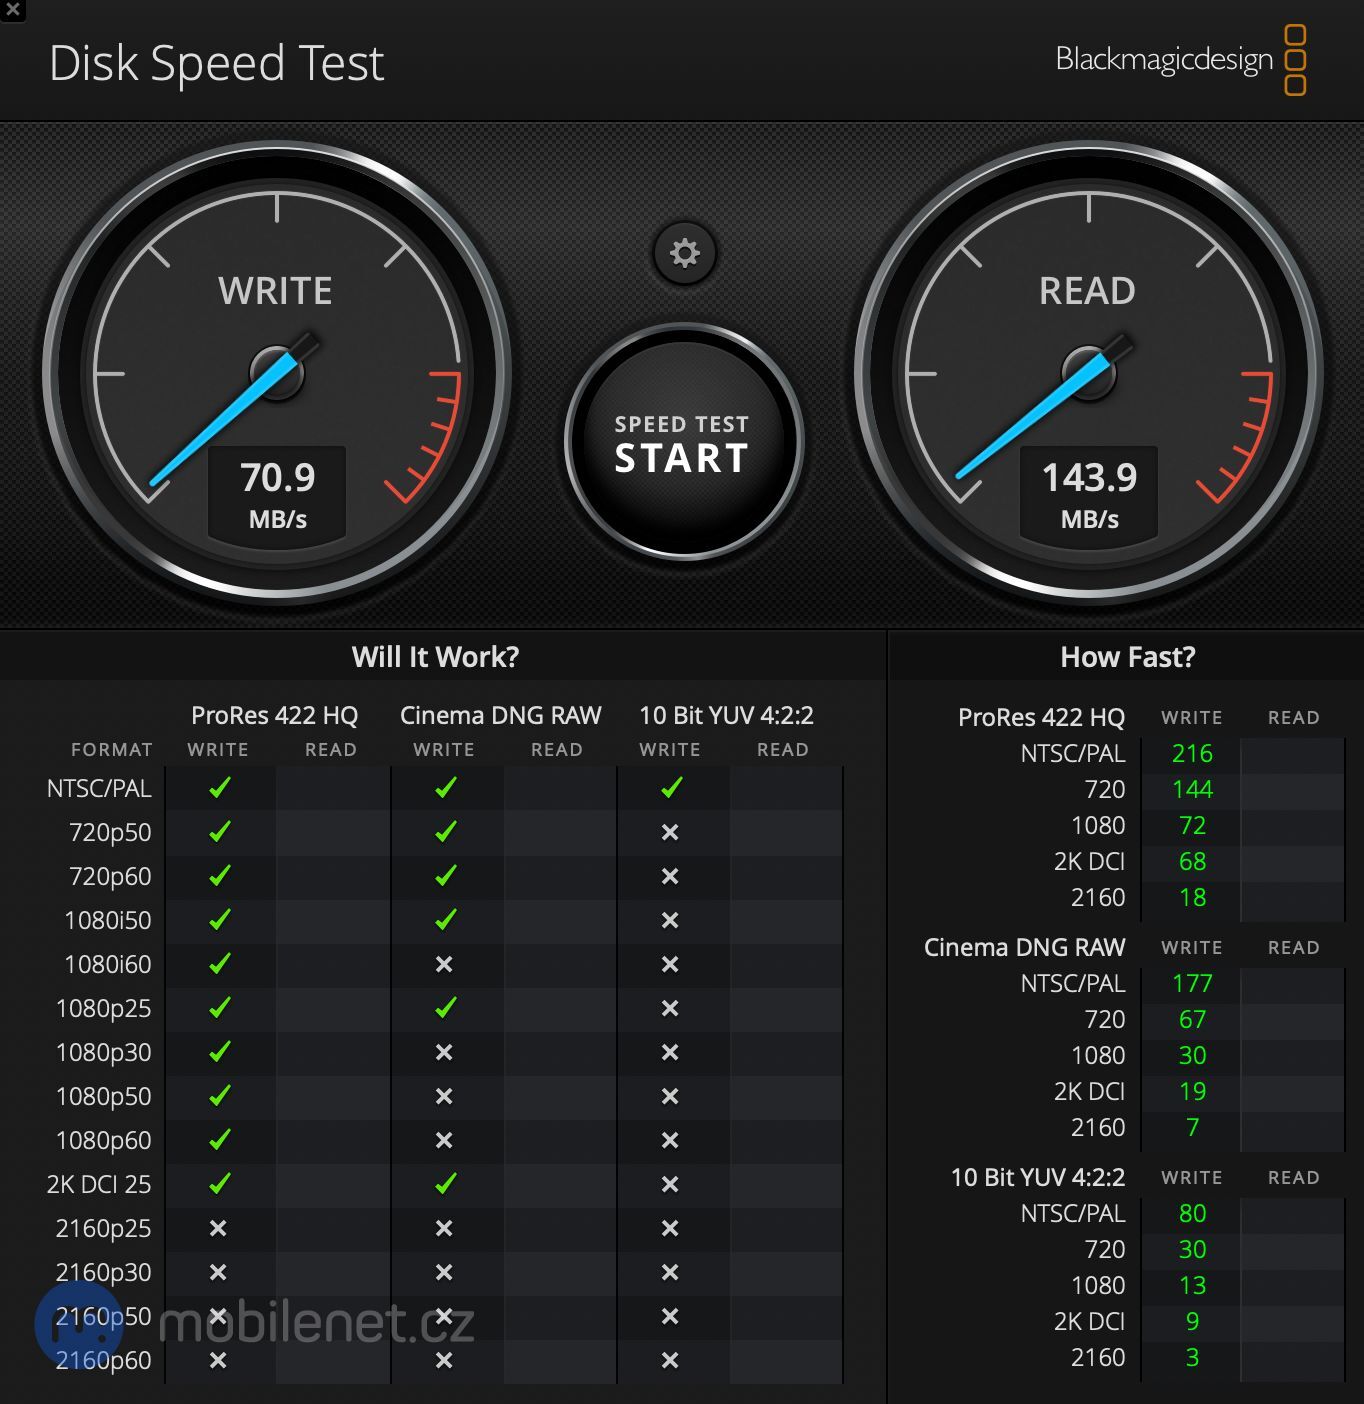Open the settings gear menu
Viewport: 1364px width, 1404px height.
point(684,253)
